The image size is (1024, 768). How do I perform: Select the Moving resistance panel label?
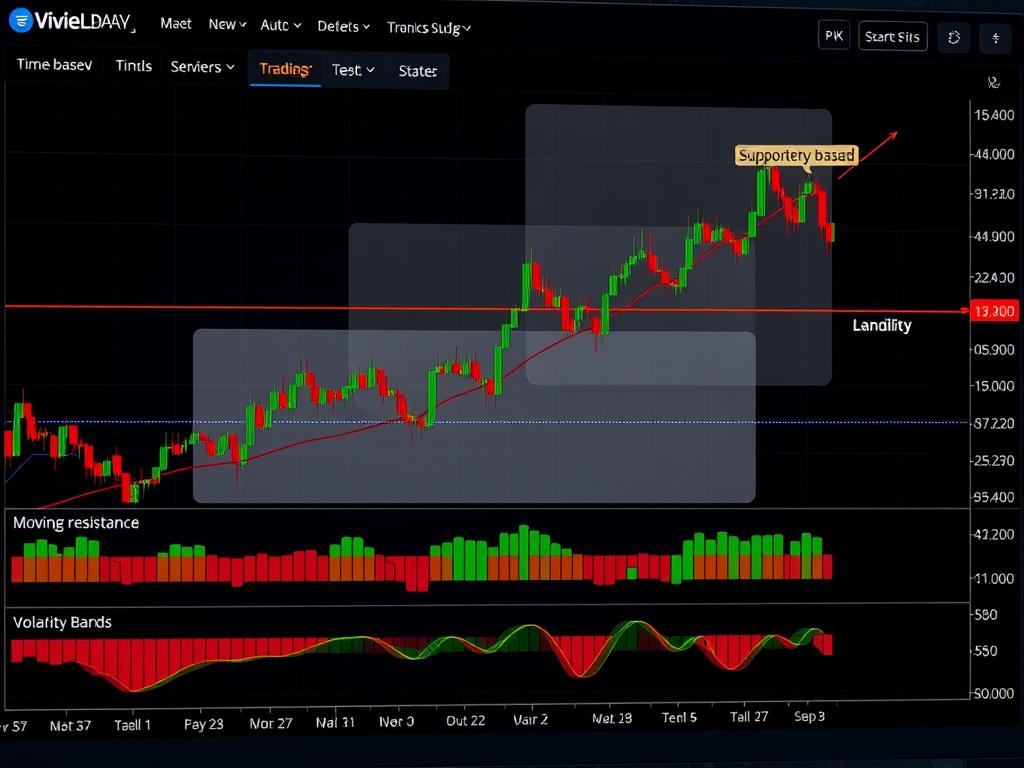(76, 523)
